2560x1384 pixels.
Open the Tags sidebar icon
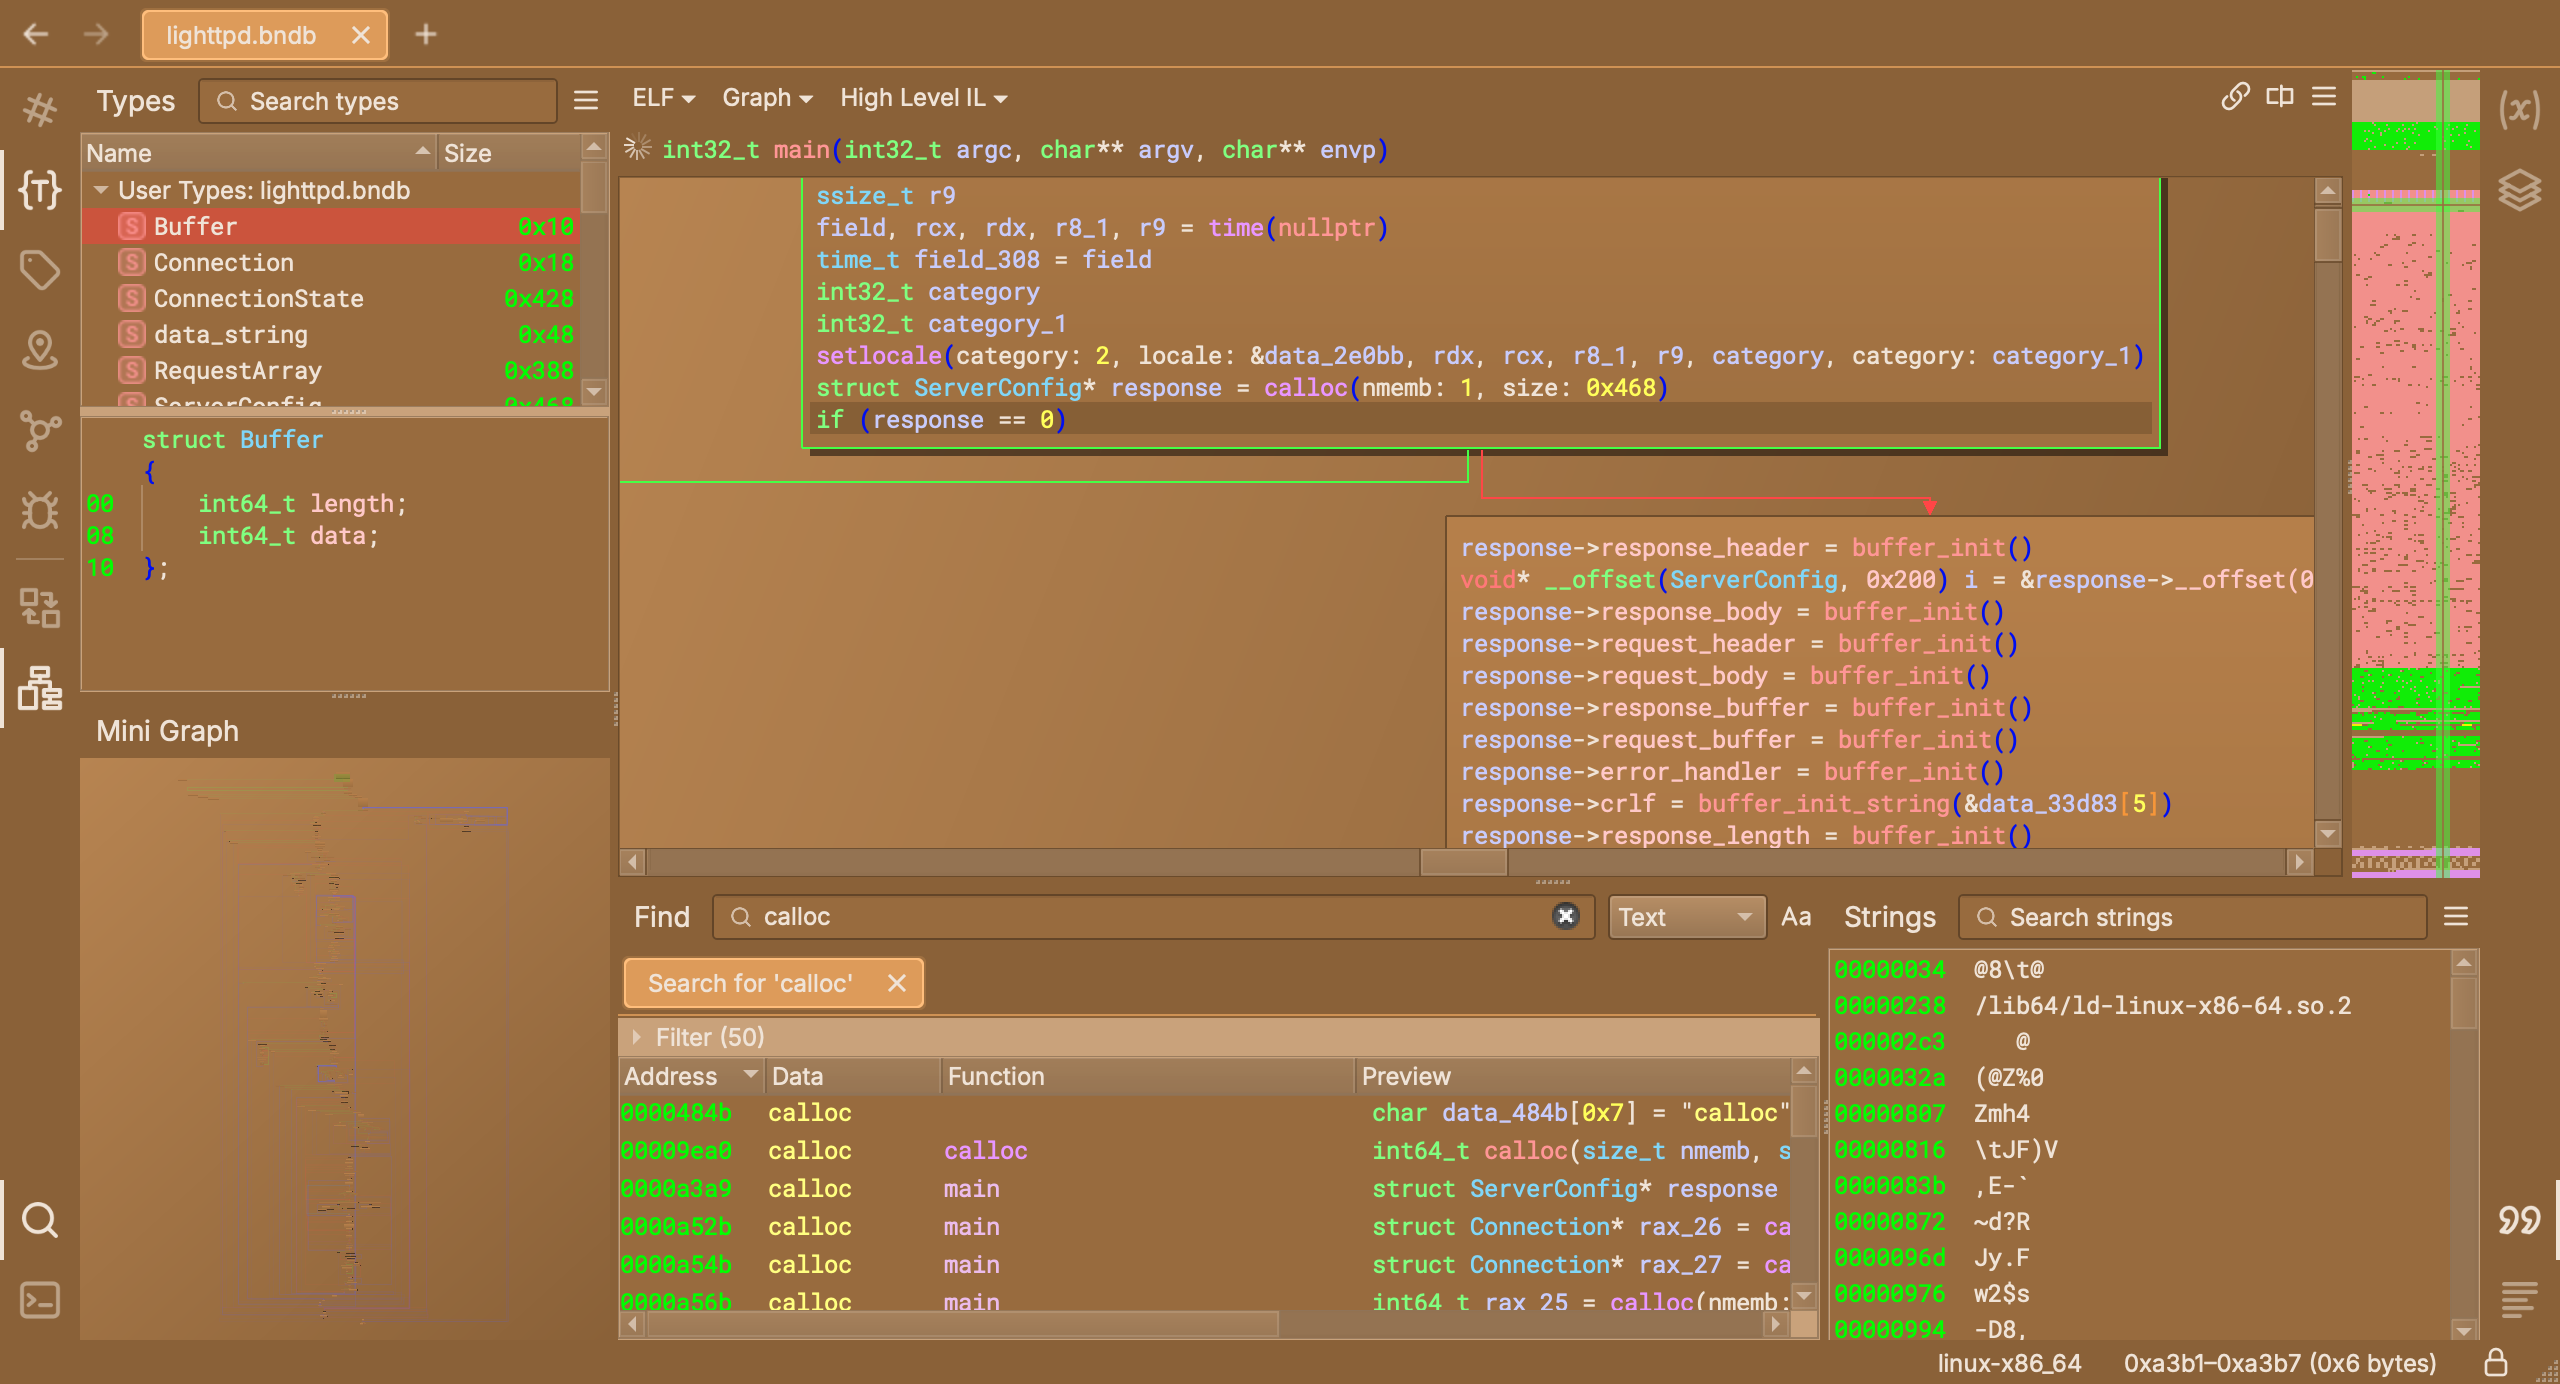40,269
